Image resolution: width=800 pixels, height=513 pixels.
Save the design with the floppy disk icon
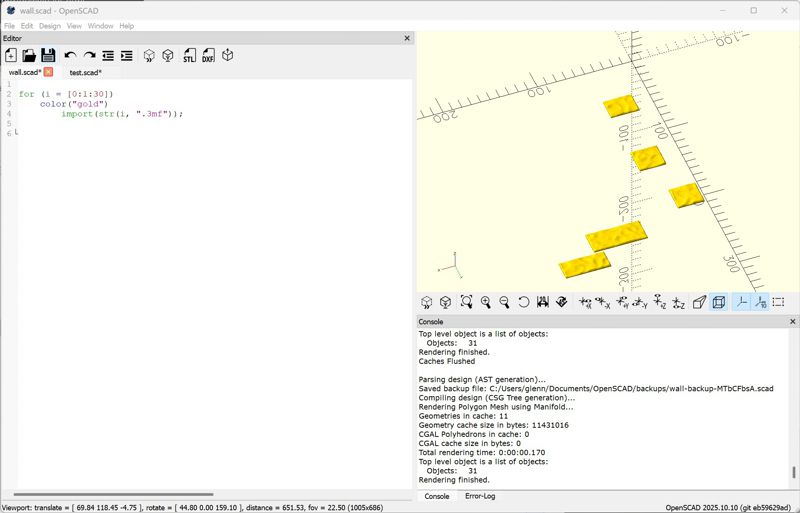(x=47, y=56)
